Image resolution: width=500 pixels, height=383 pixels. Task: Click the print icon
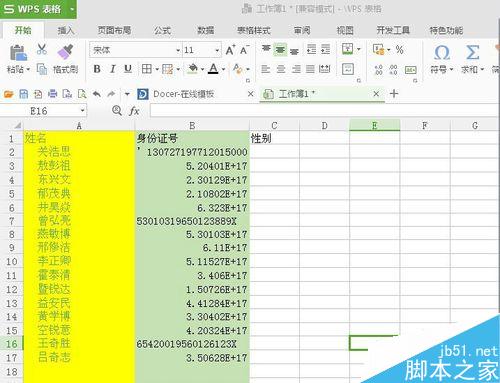click(52, 94)
